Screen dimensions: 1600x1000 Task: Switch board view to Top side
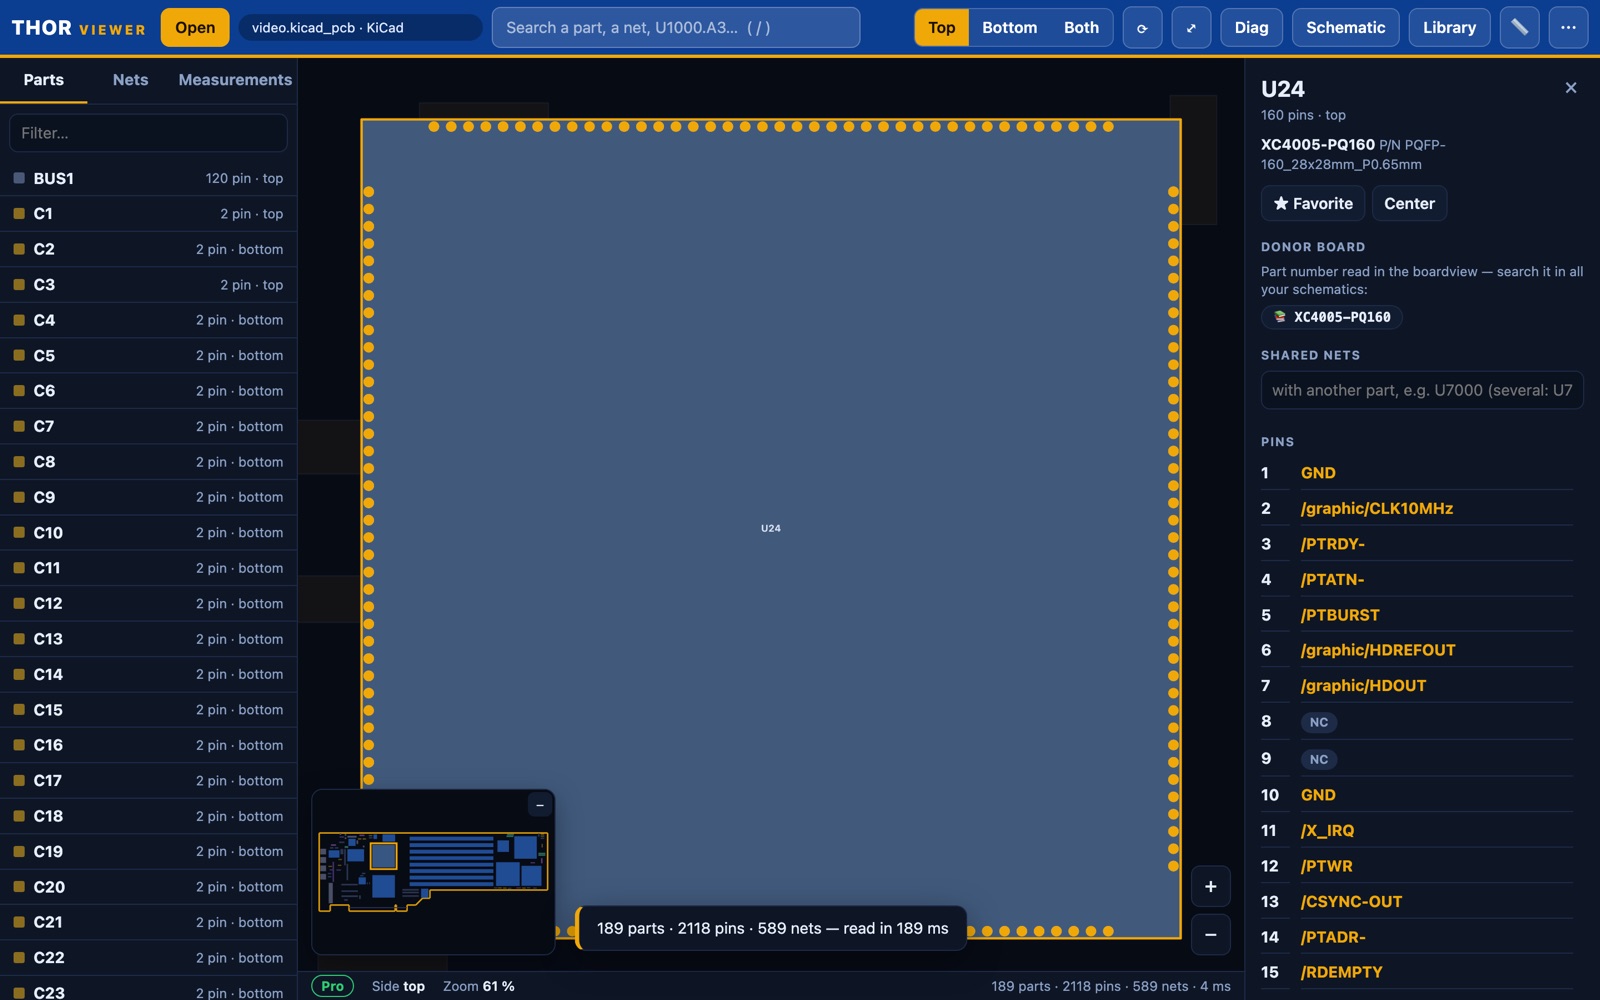941,28
